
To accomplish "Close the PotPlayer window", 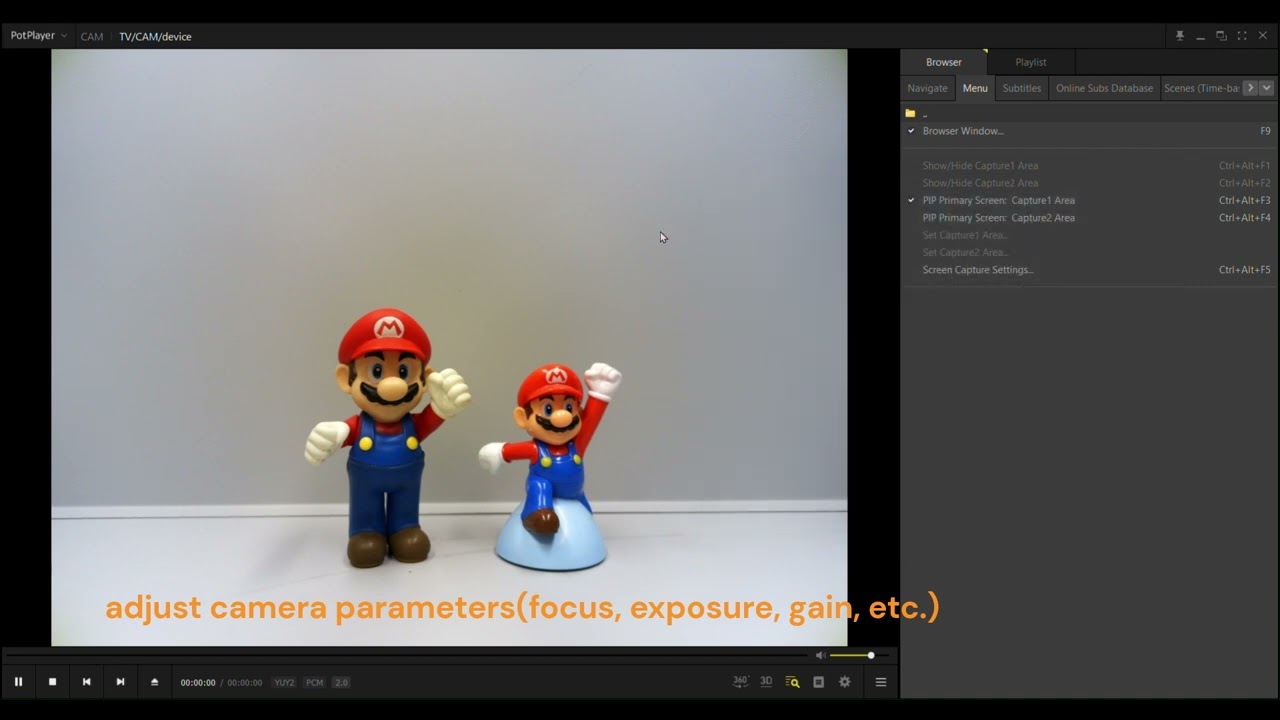I will tap(1263, 36).
